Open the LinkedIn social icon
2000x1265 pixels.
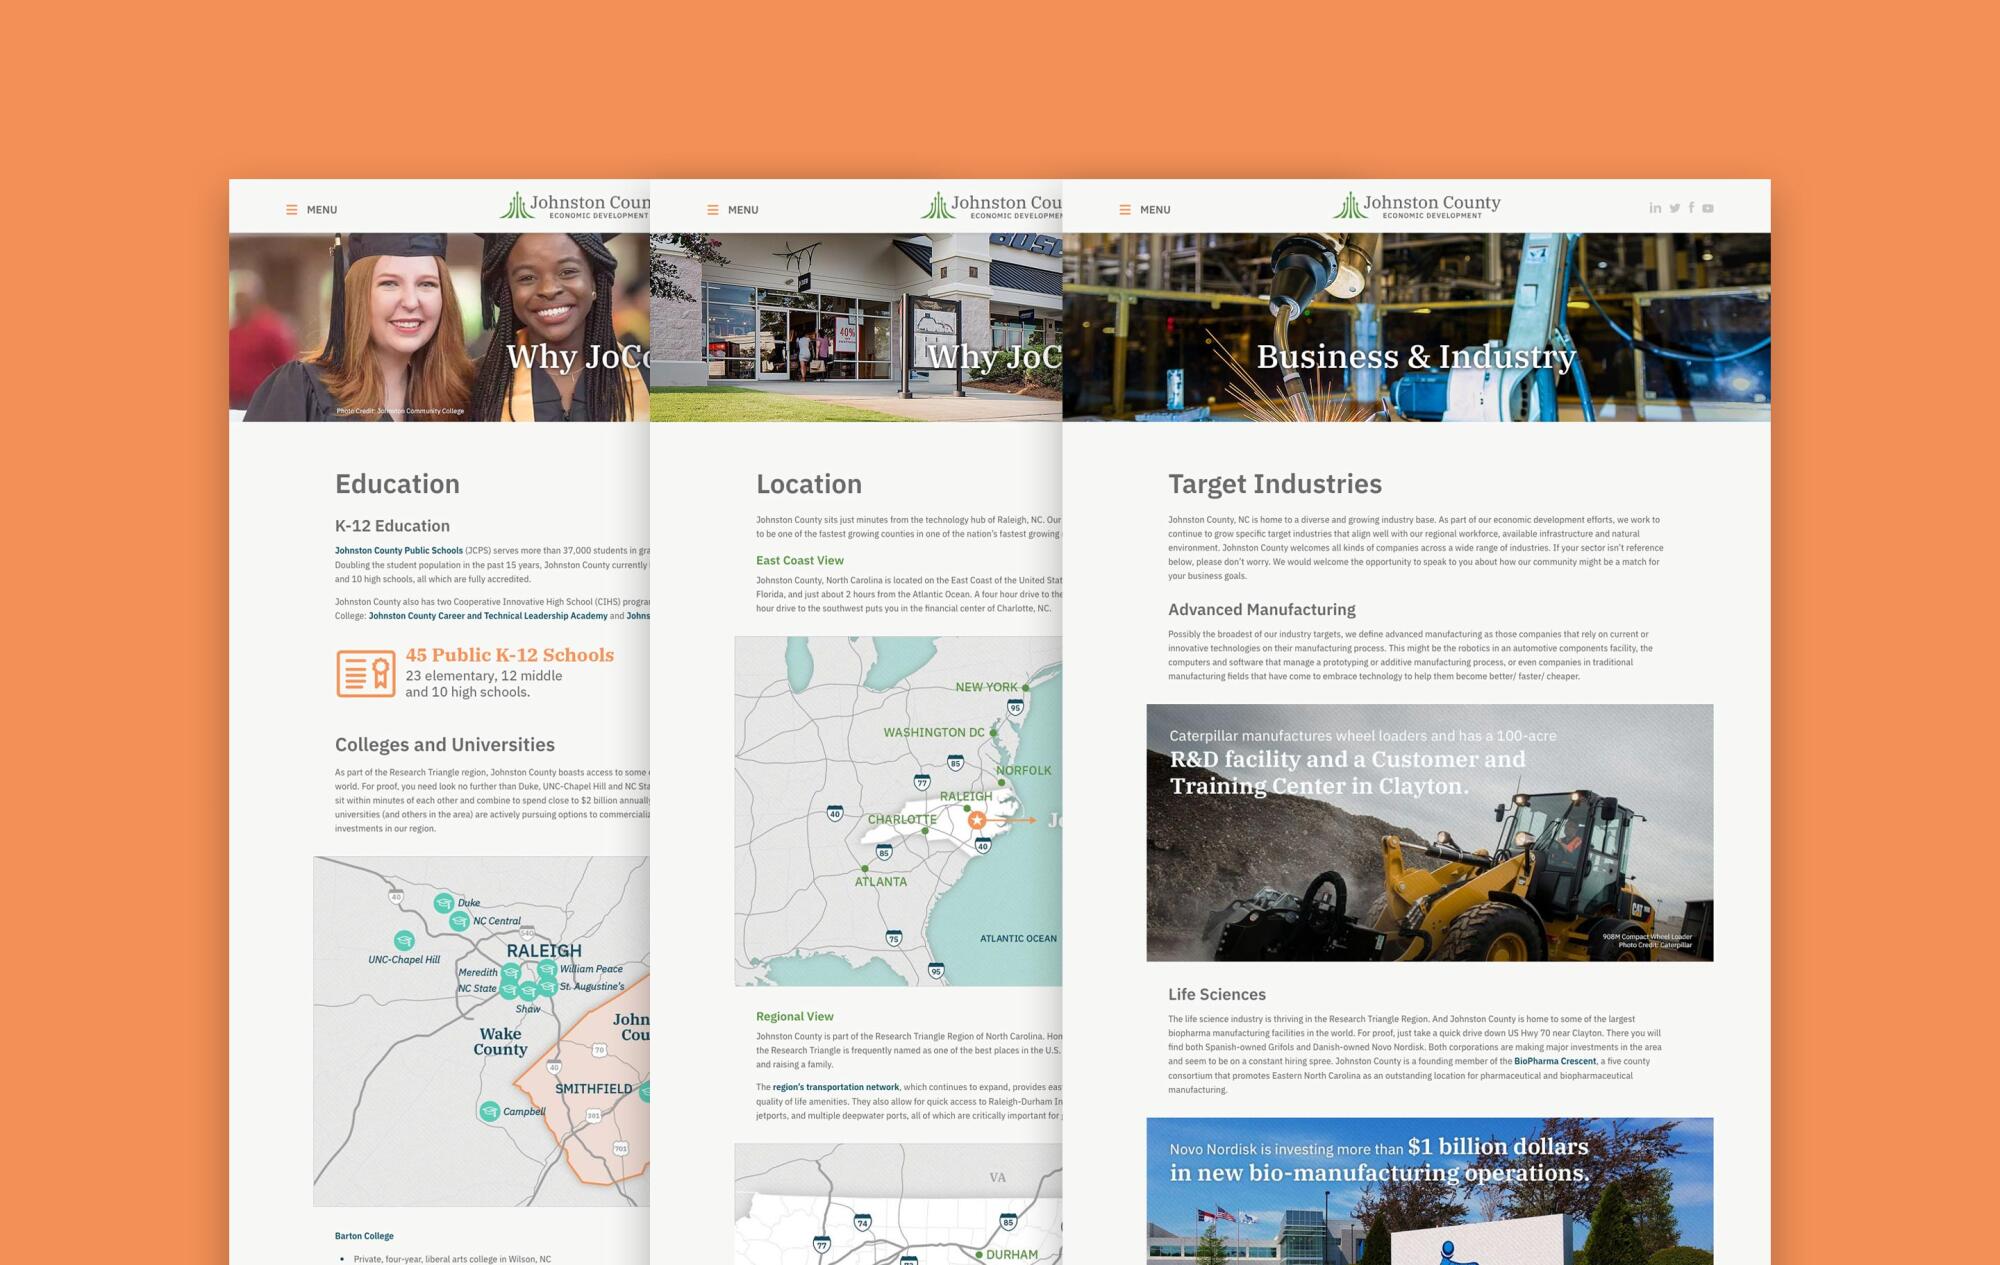tap(1655, 208)
